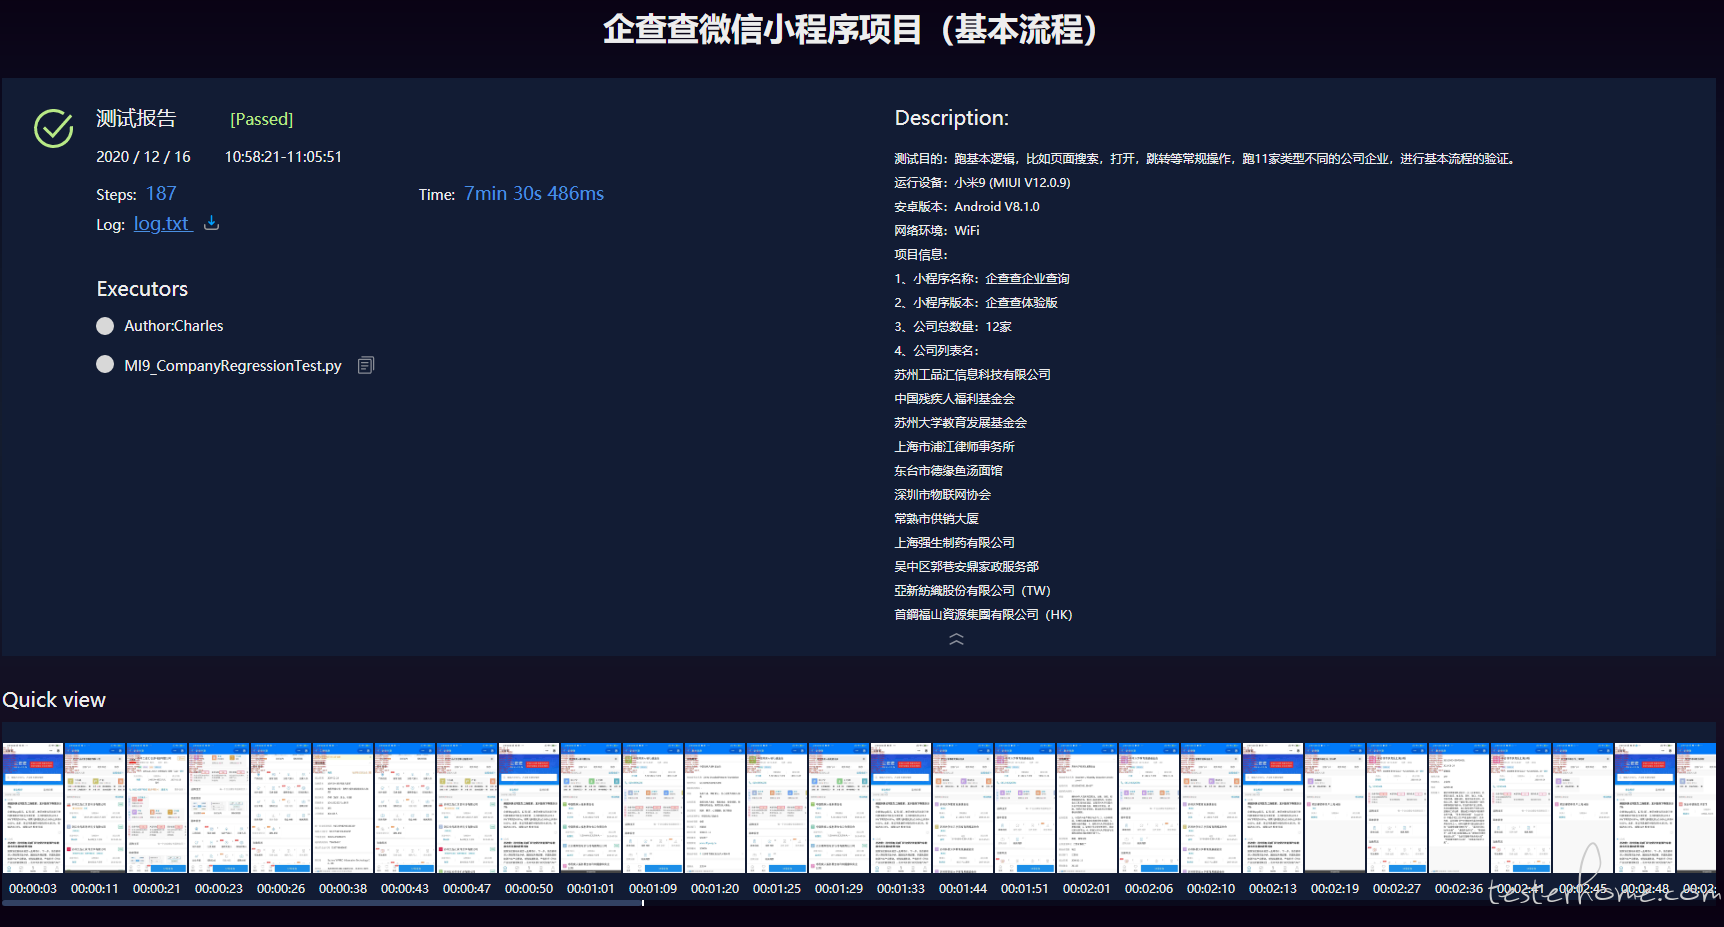This screenshot has width=1724, height=927.
Task: Click the Description: heading
Action: point(952,118)
